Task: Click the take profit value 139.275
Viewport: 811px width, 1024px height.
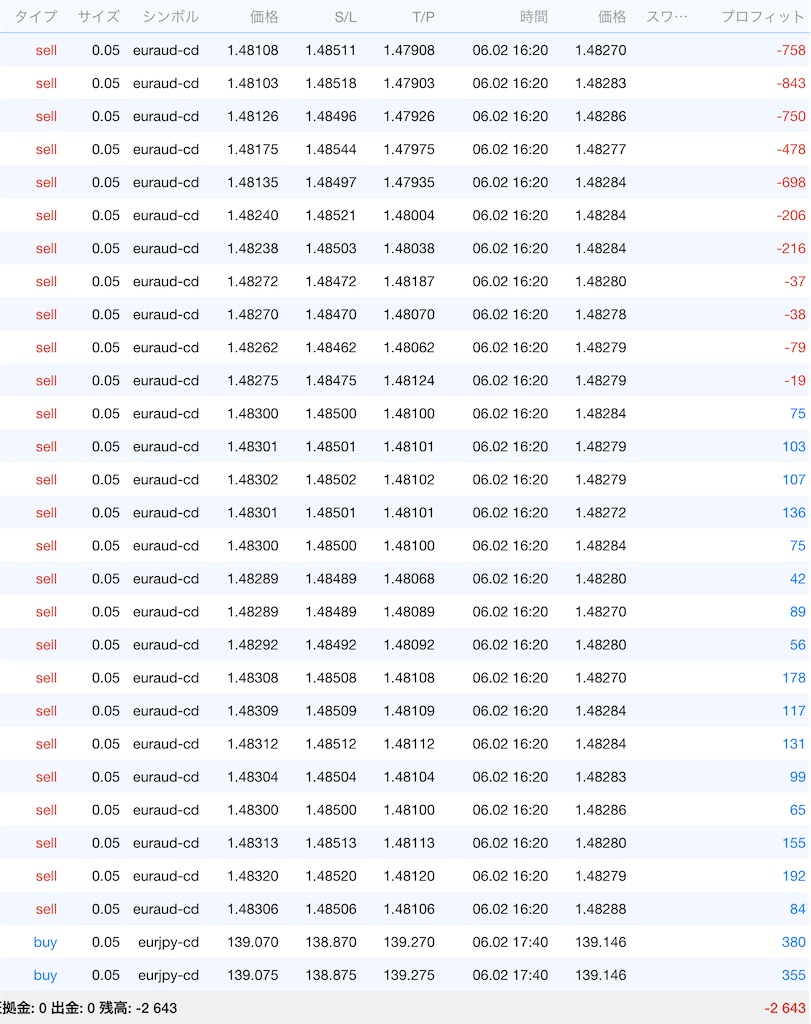Action: [409, 975]
